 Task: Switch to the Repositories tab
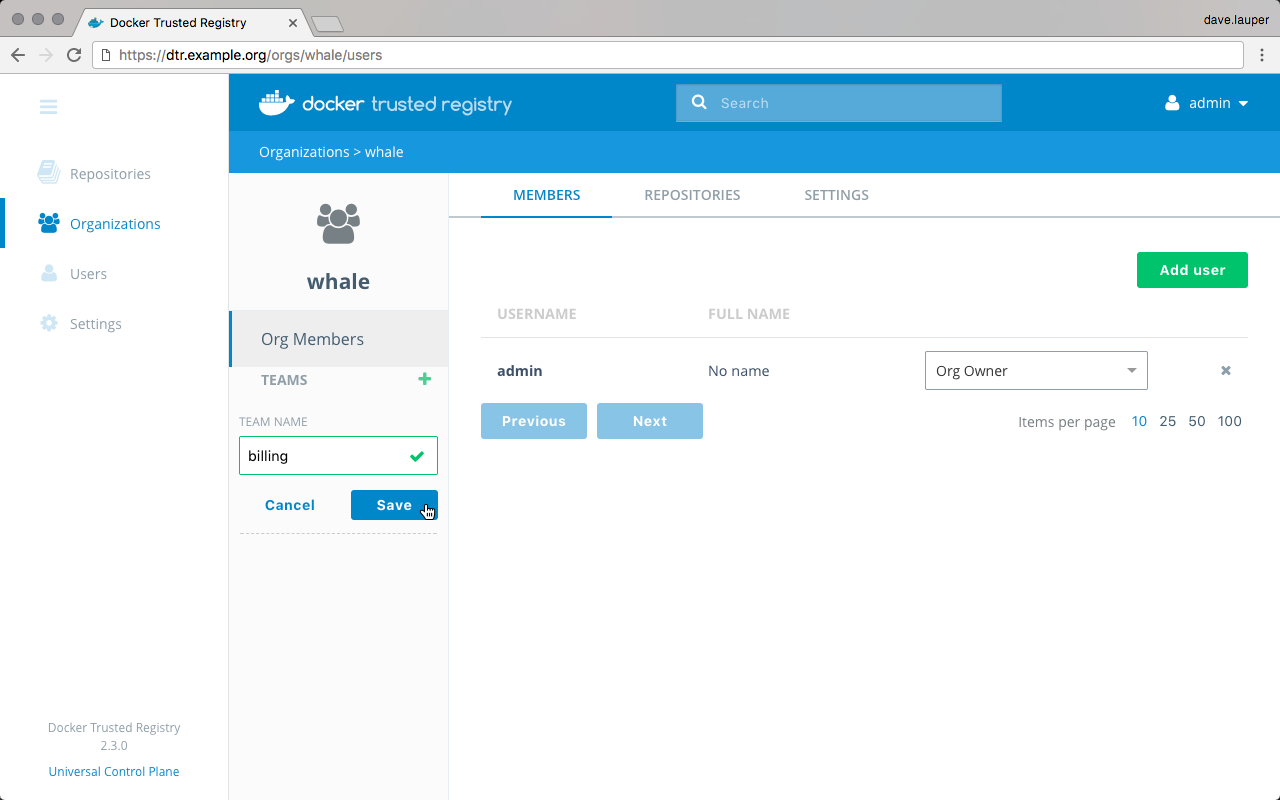[x=692, y=195]
